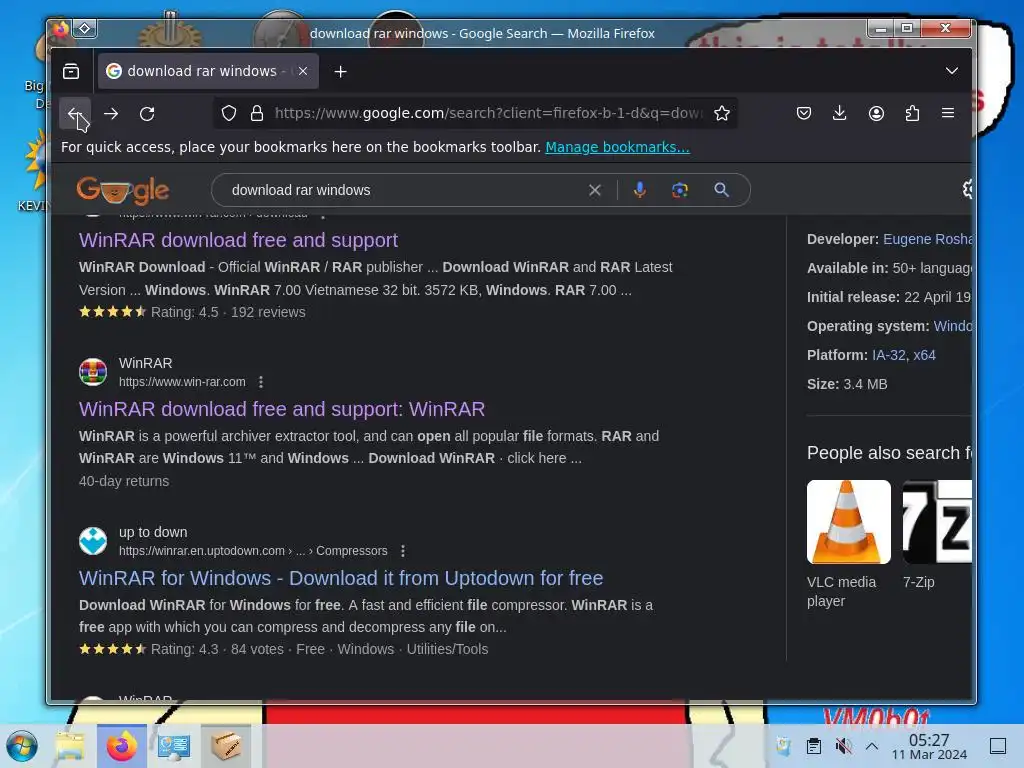Open the IA-32 platform link
The height and width of the screenshot is (768, 1024).
tap(889, 355)
